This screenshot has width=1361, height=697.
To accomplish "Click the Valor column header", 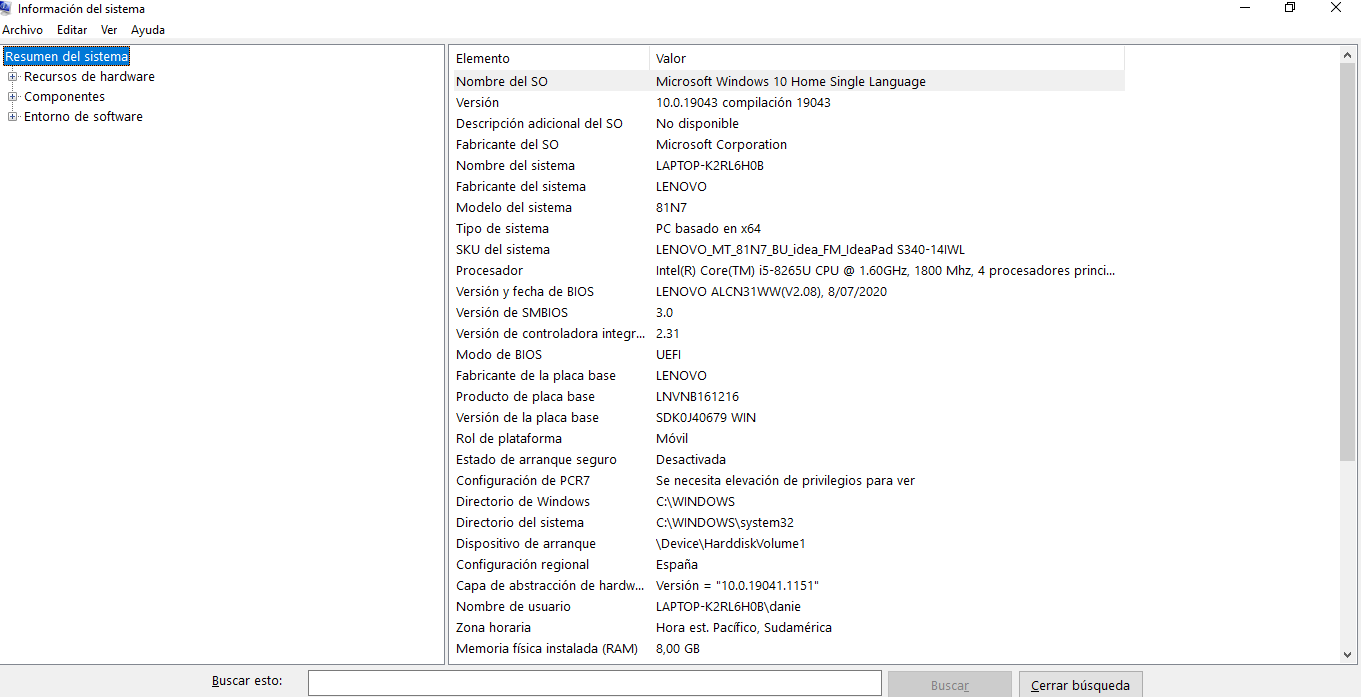I will (x=887, y=58).
